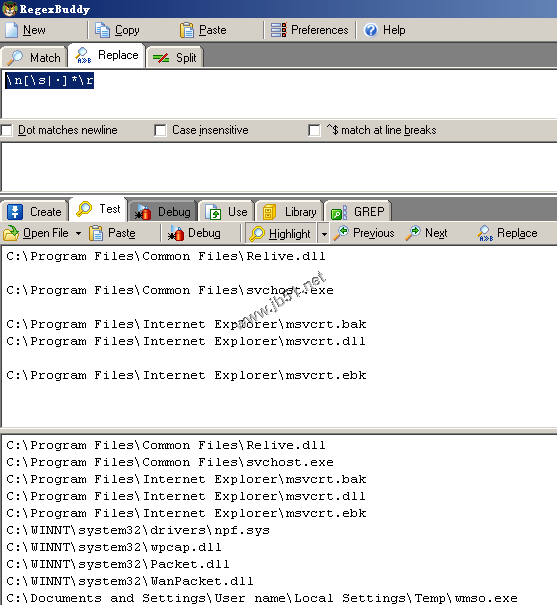Click inside the replacement text field
This screenshot has width=557, height=605.
pos(279,166)
